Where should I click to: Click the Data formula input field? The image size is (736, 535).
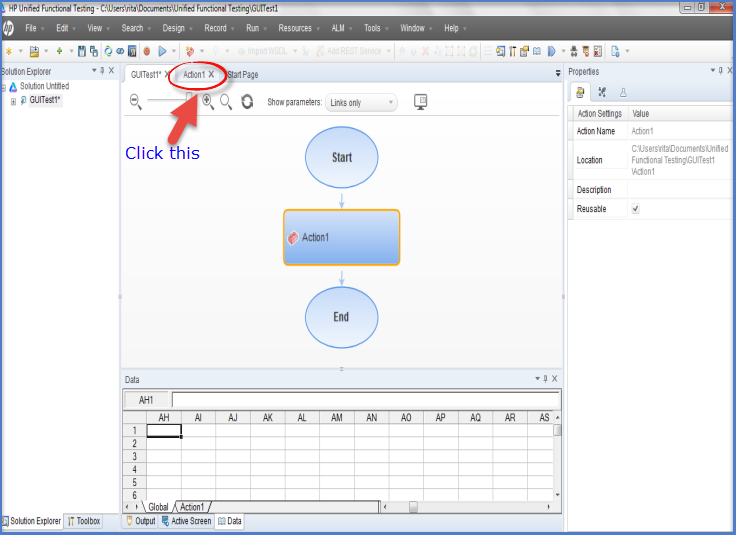(366, 400)
